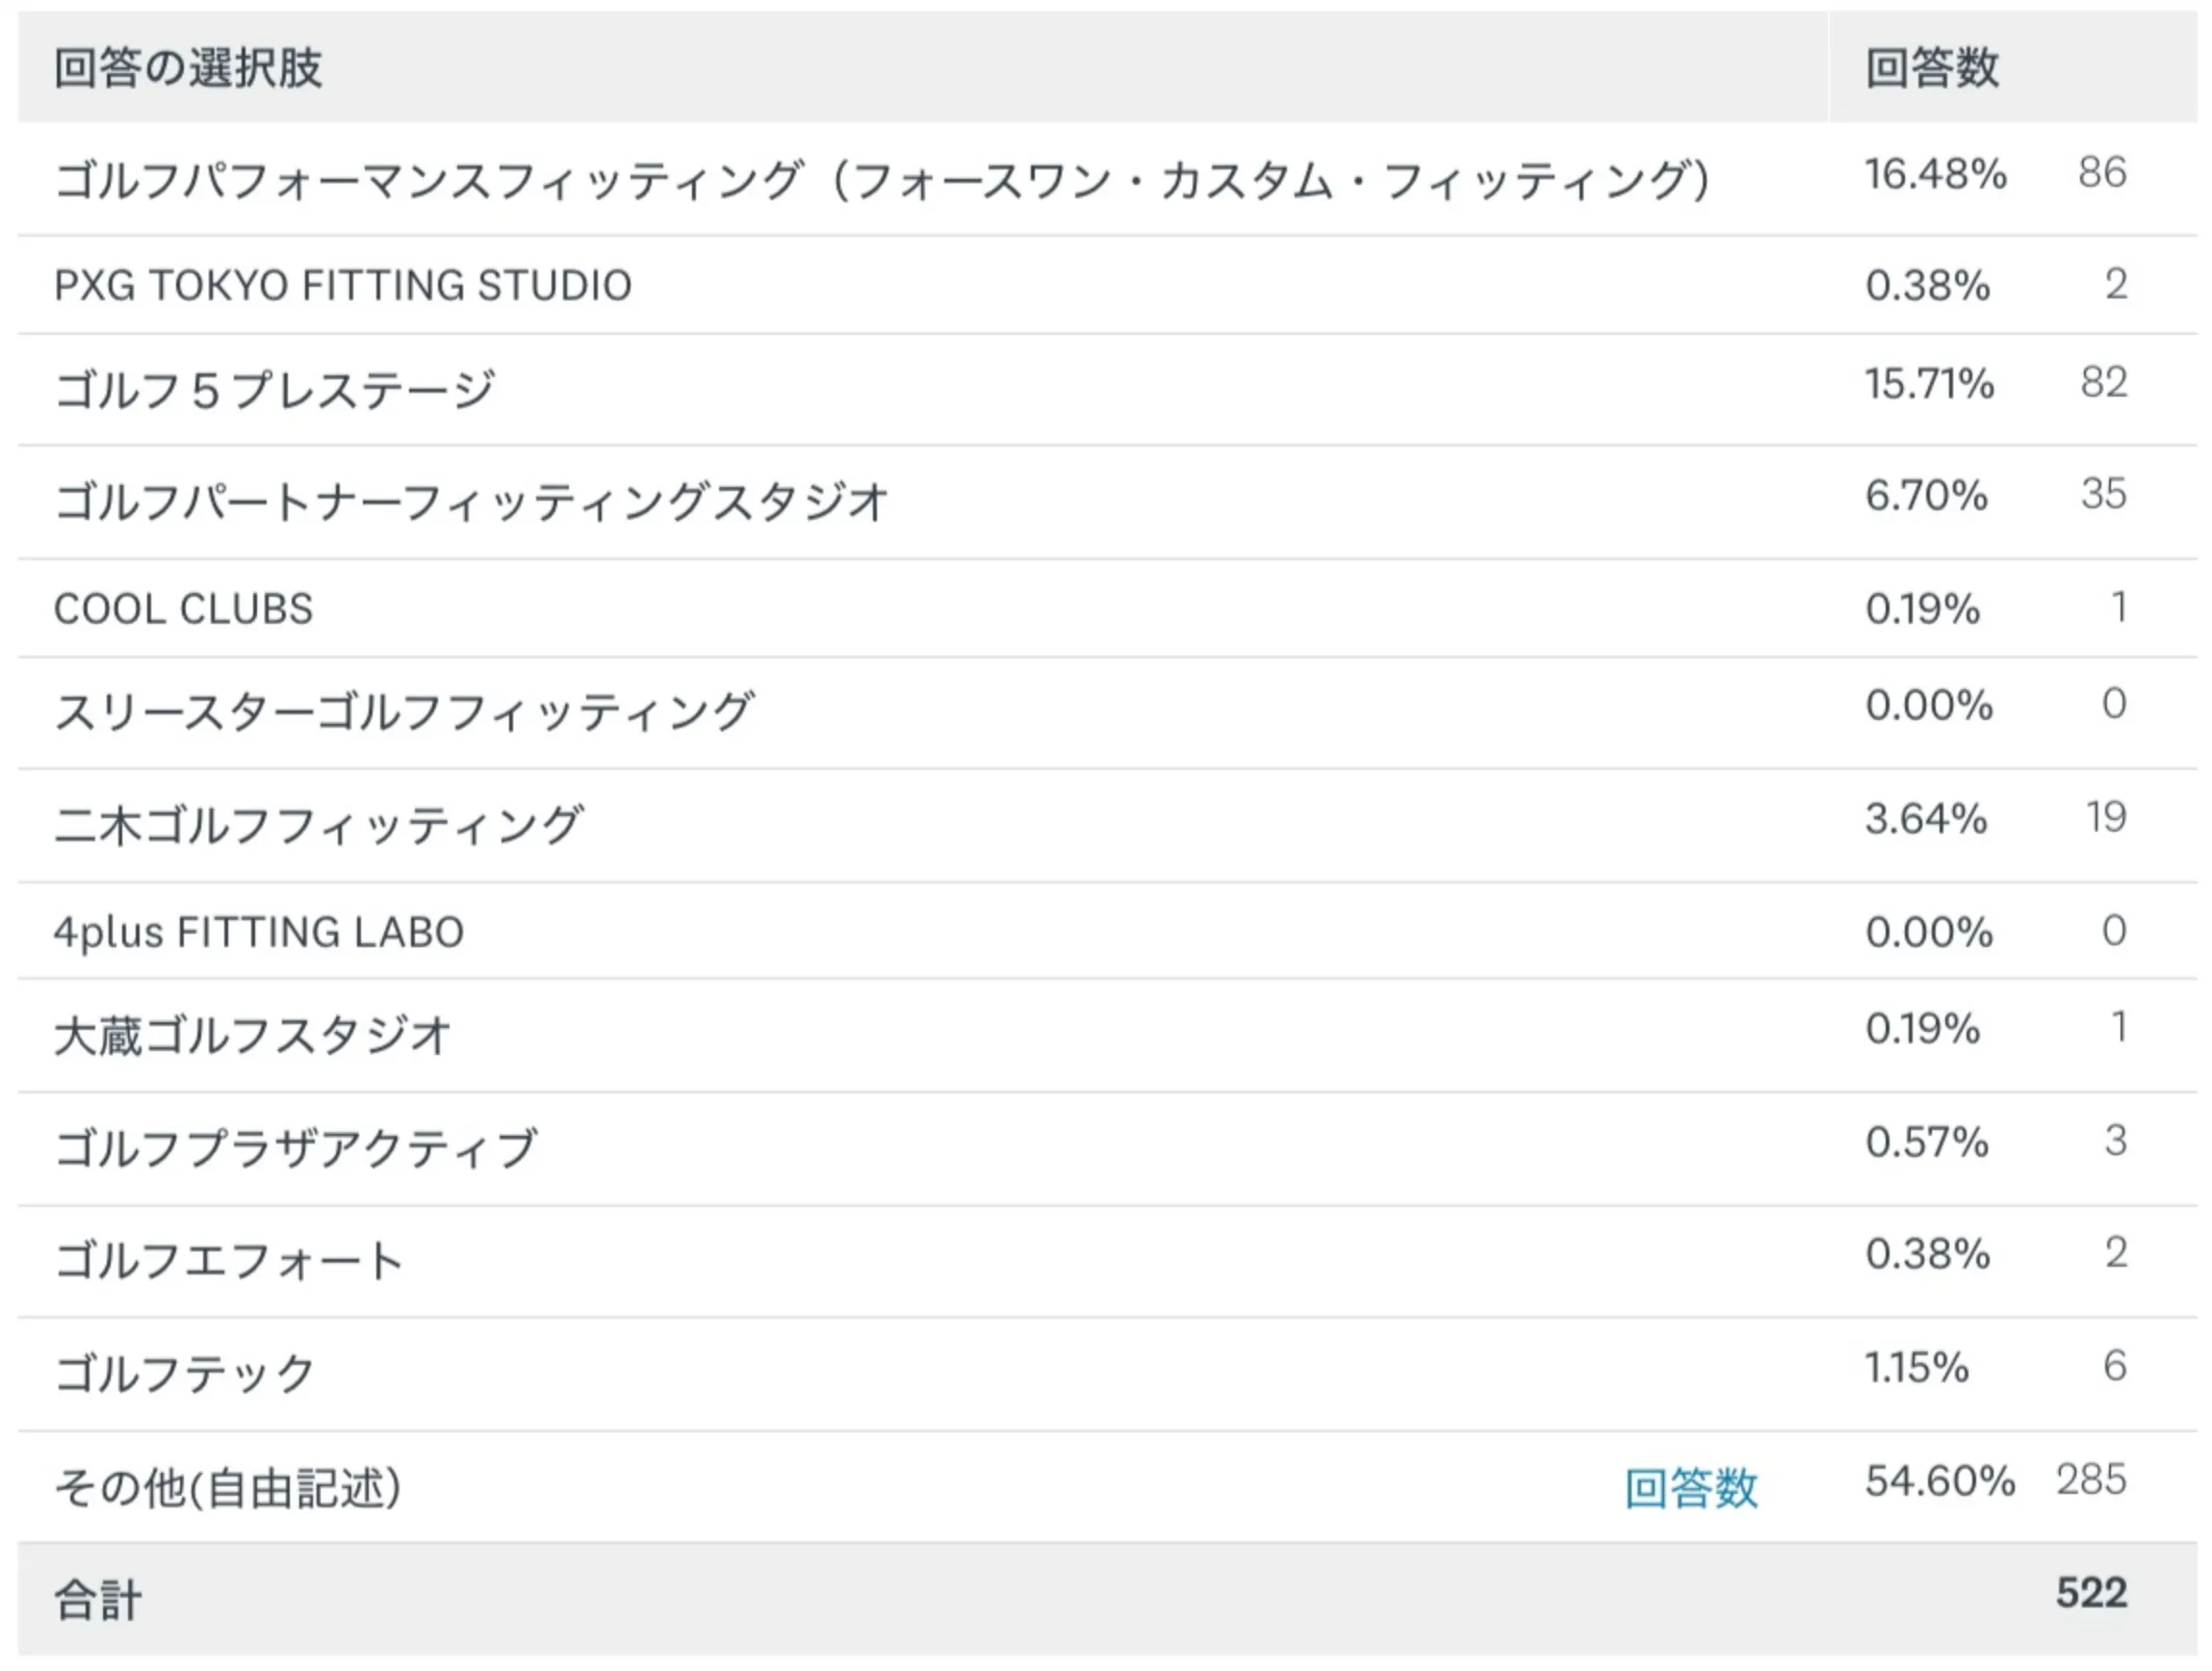Click the 合計 total label
Viewport: 2212px width, 1671px height.
pos(98,1599)
